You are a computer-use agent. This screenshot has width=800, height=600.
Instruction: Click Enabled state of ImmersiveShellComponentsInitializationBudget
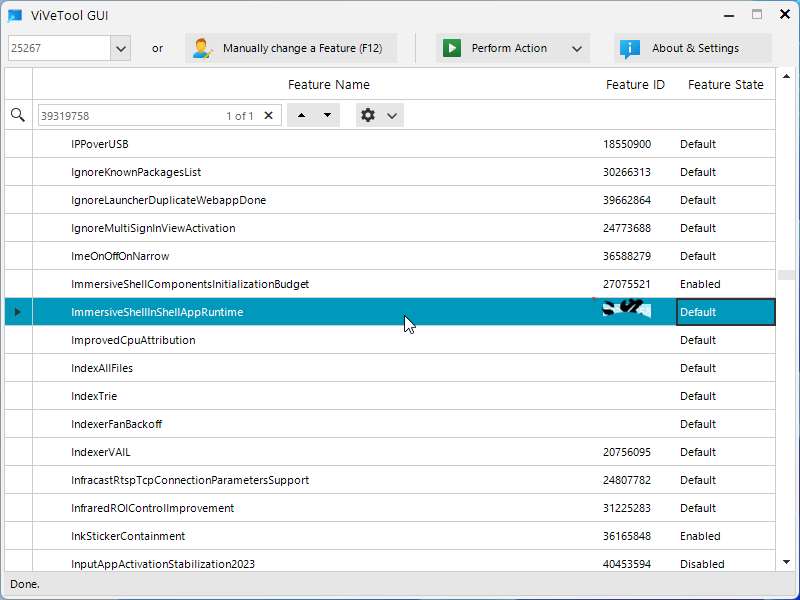[x=700, y=284]
